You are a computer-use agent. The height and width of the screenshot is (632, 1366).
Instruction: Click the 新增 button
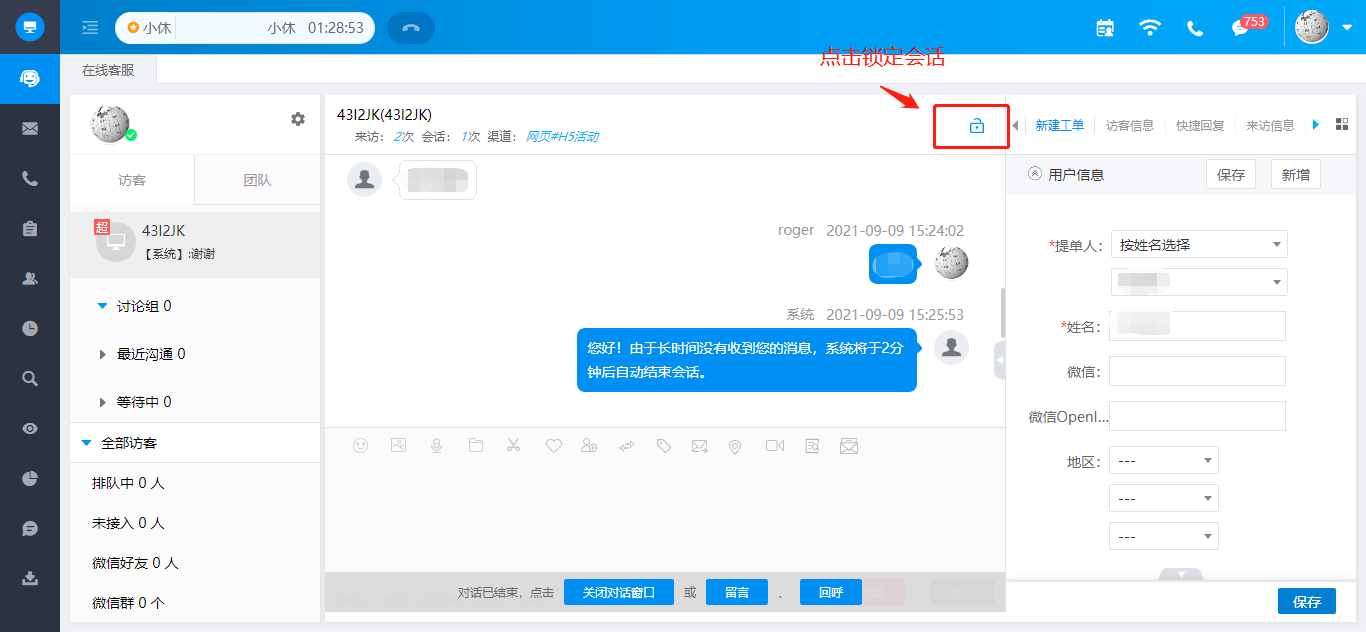pyautogui.click(x=1296, y=175)
